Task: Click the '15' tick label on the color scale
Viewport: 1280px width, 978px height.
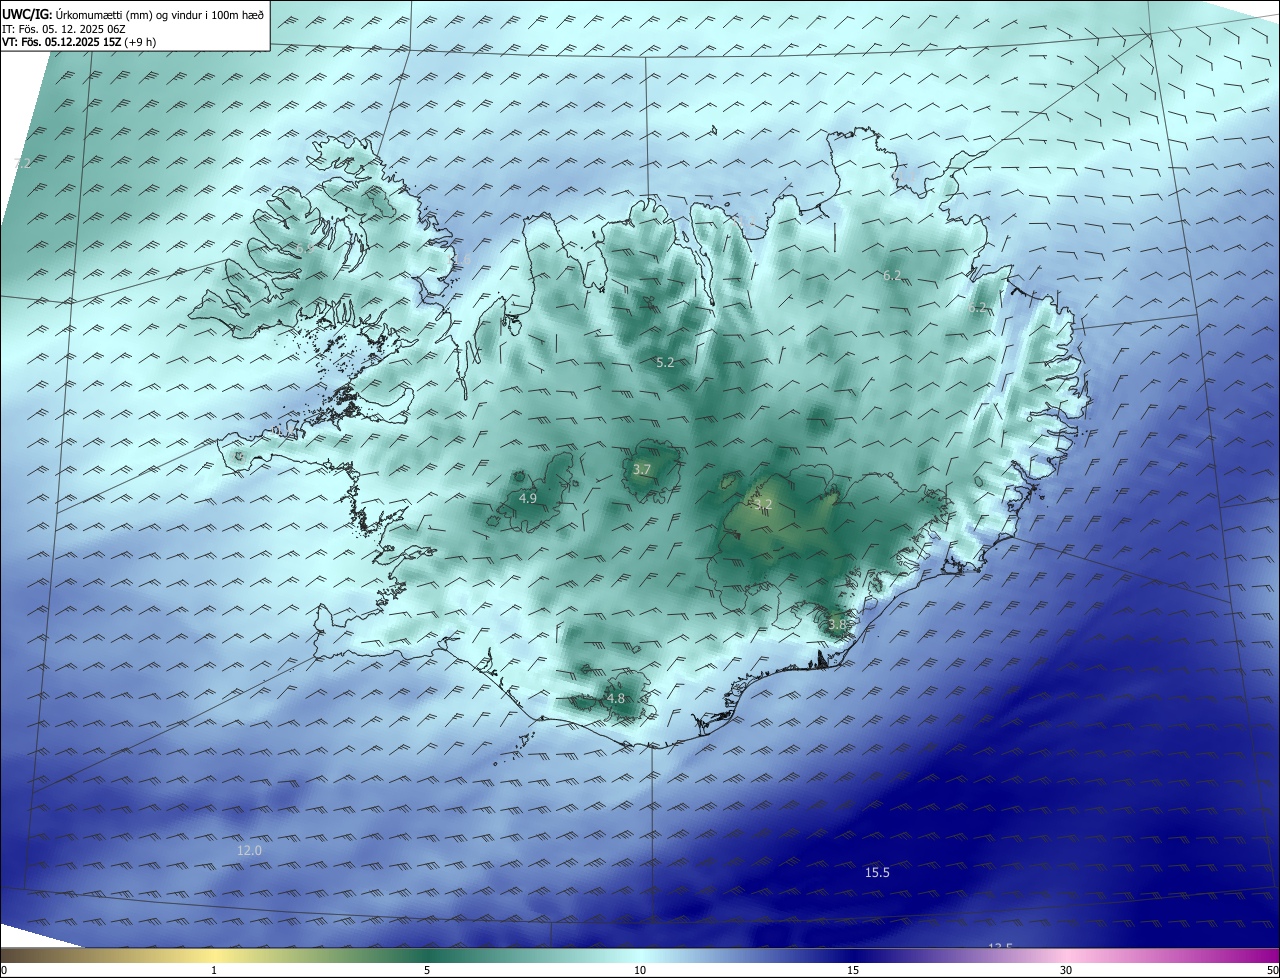Action: 853,970
